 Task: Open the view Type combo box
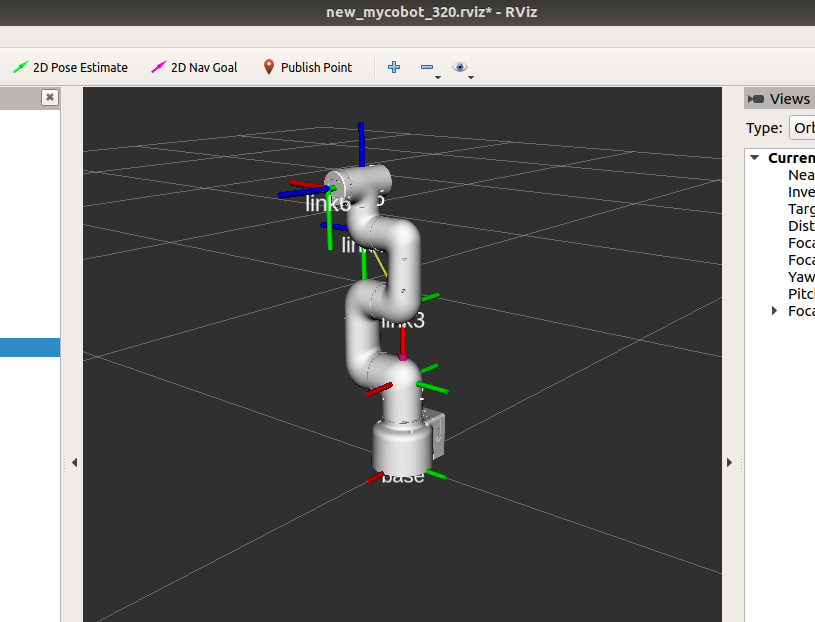click(x=801, y=128)
